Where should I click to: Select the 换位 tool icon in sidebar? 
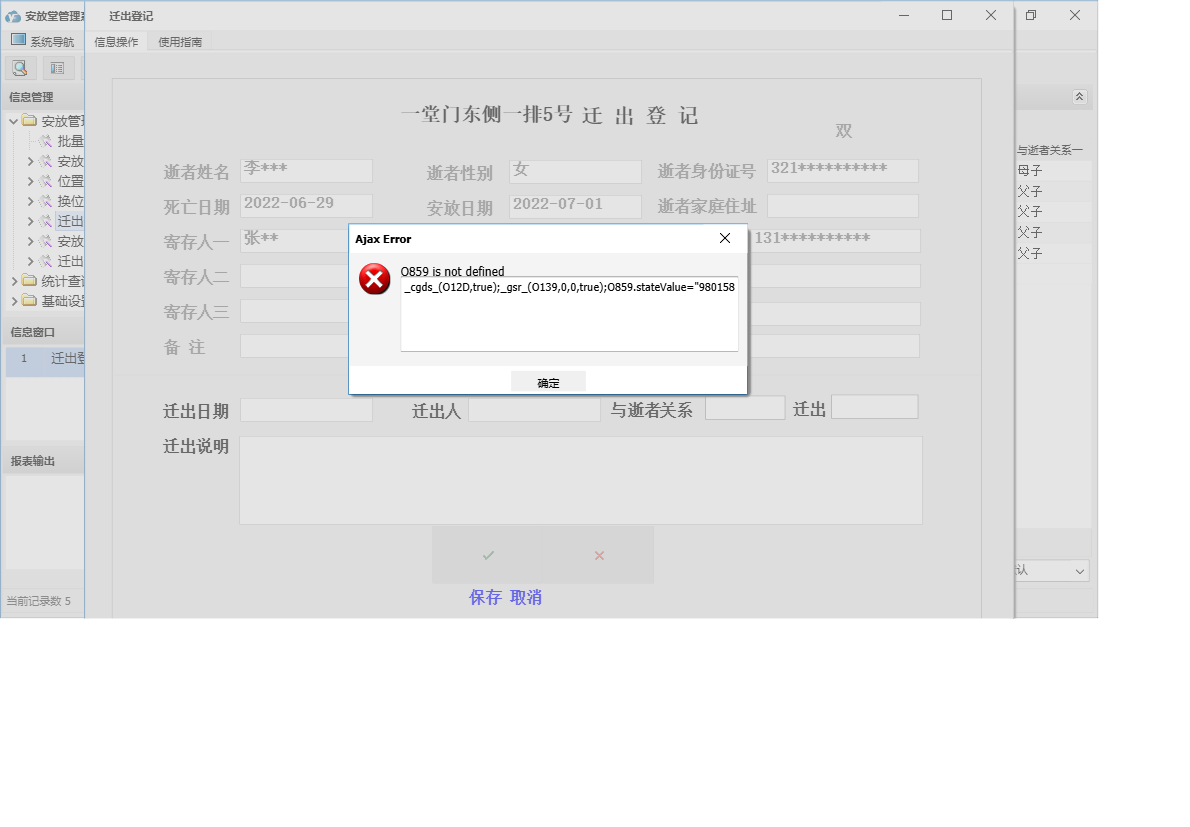point(44,200)
